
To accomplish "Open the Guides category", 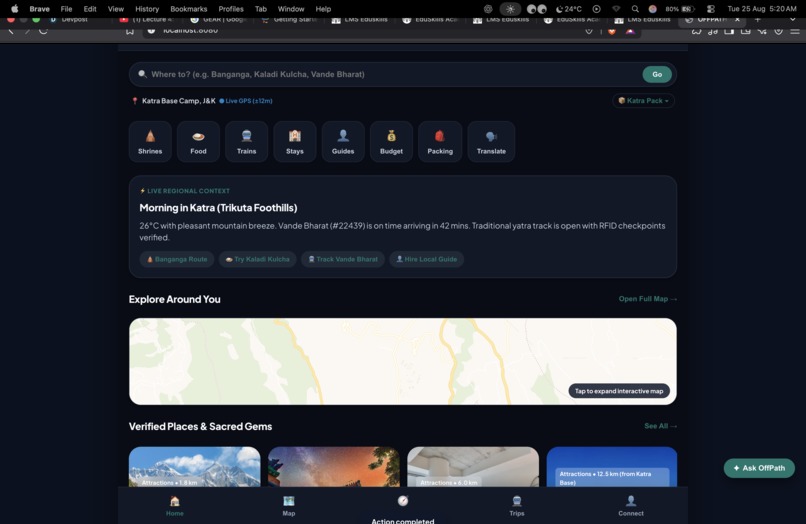I will (x=343, y=142).
